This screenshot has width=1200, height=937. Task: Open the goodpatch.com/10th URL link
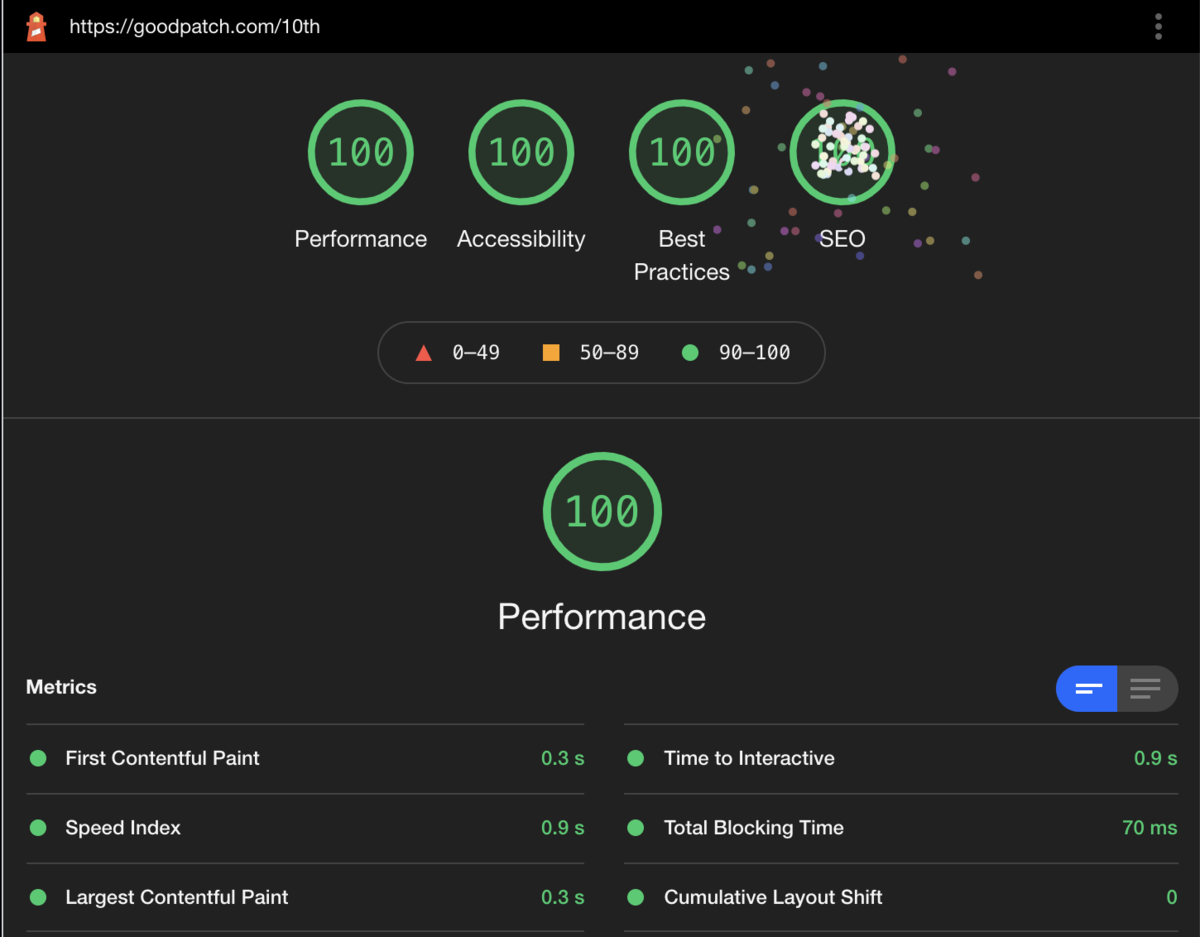tap(194, 27)
